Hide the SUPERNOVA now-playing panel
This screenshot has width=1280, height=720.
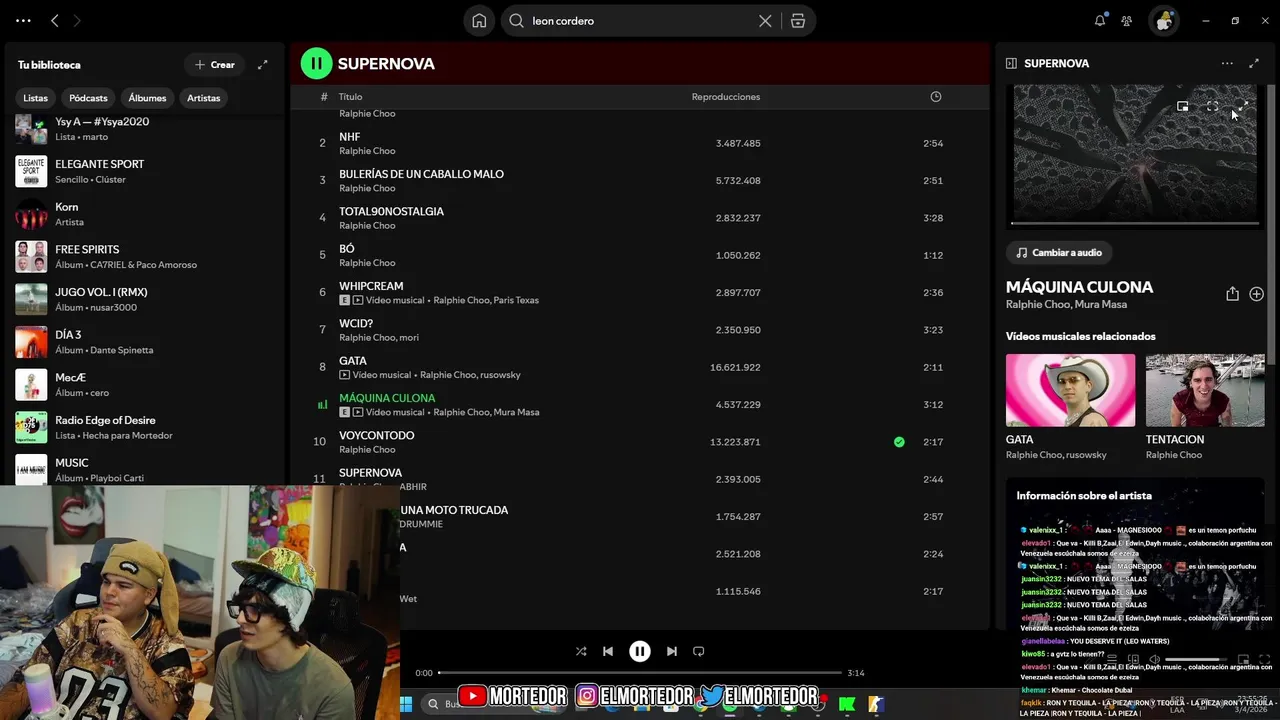[x=1011, y=63]
